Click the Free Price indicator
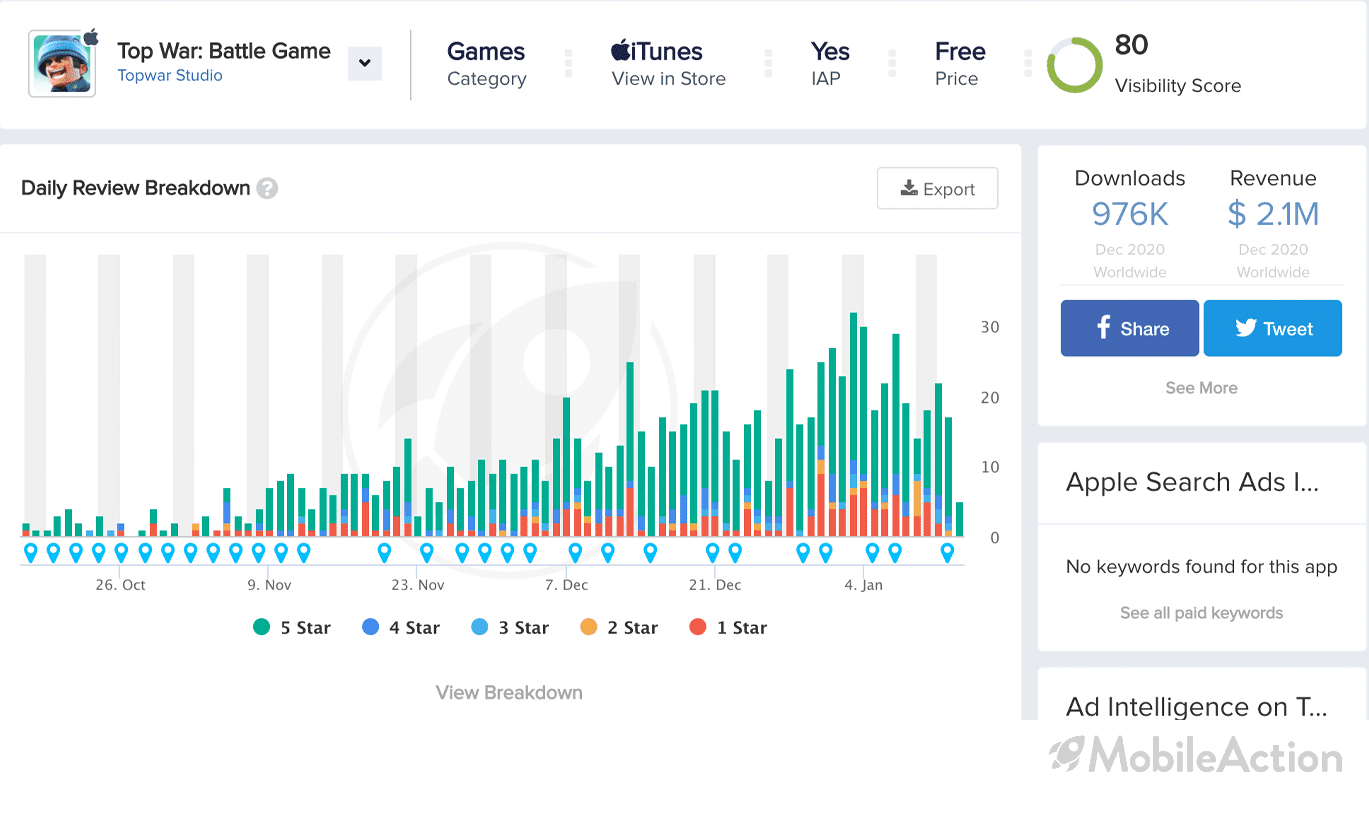Screen dimensions: 1369x822 960,64
